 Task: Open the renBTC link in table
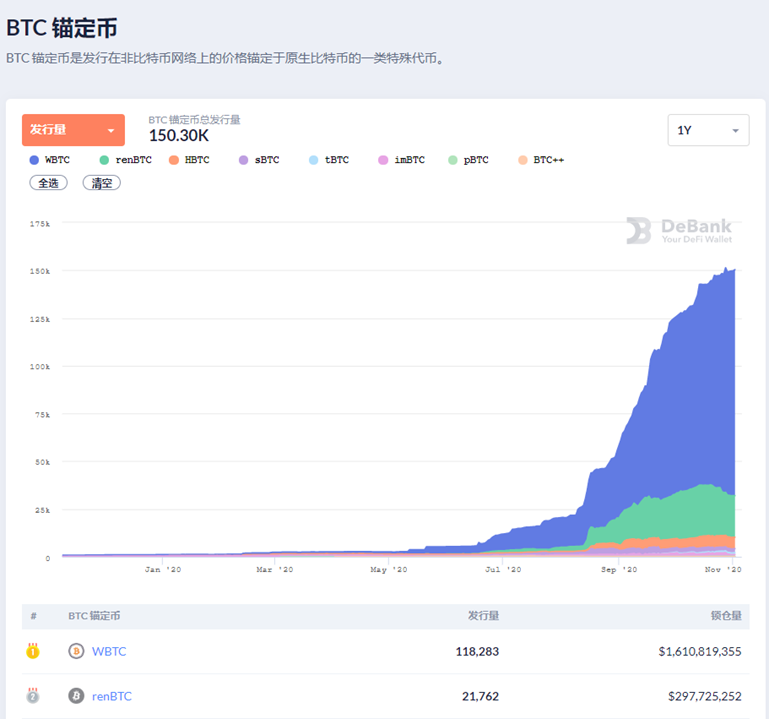pyautogui.click(x=112, y=696)
